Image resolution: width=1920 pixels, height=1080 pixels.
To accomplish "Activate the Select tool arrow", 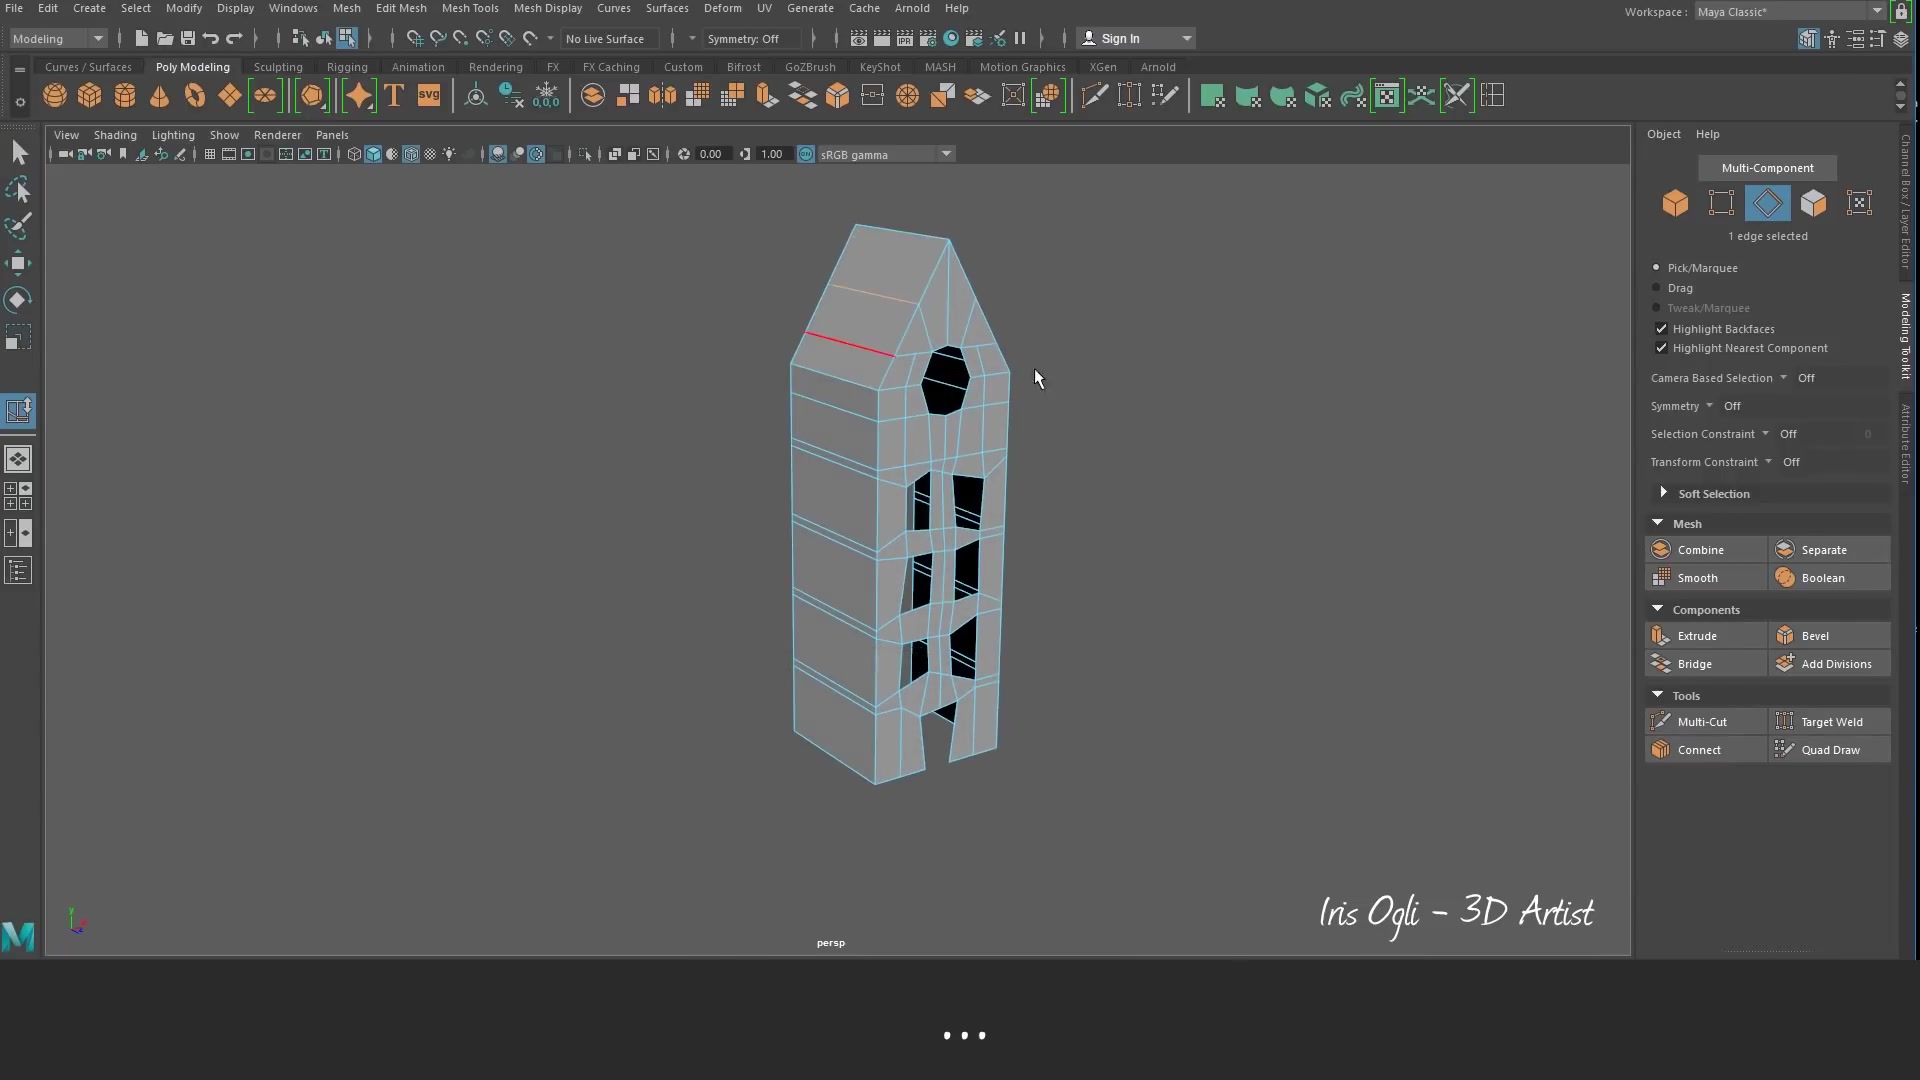I will coord(19,152).
